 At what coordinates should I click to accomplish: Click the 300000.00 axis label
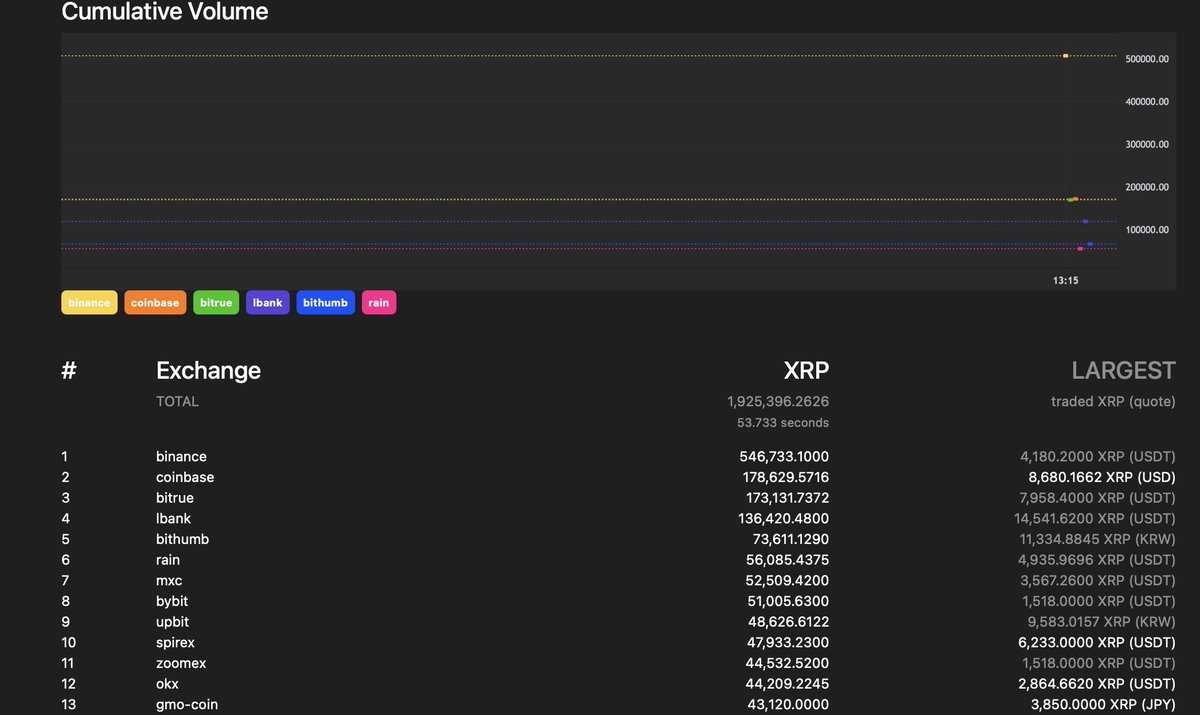(x=1147, y=145)
